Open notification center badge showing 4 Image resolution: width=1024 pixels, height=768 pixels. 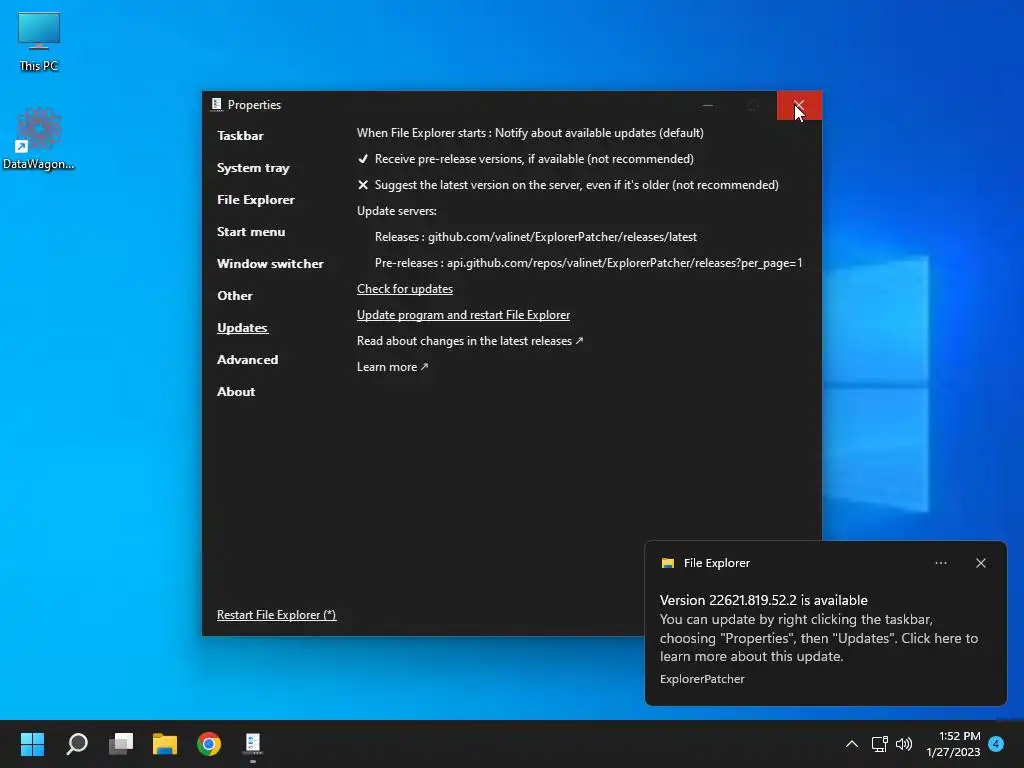(x=996, y=744)
